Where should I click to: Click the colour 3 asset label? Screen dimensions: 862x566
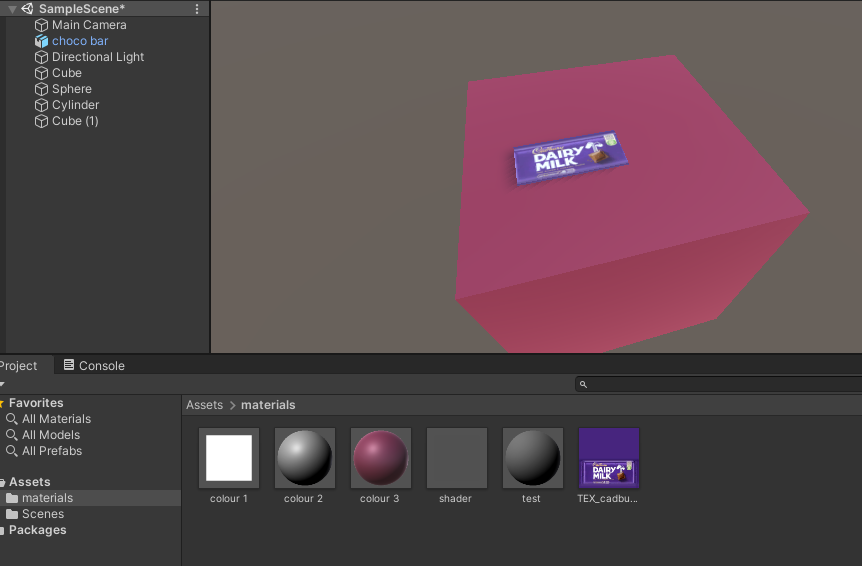pyautogui.click(x=379, y=498)
